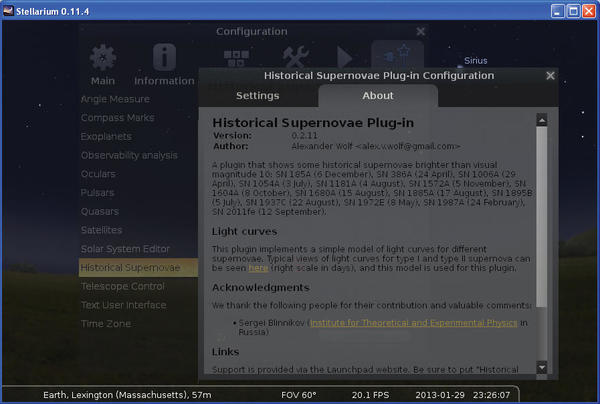600x404 pixels.
Task: Close the Configuration window
Action: 421,31
